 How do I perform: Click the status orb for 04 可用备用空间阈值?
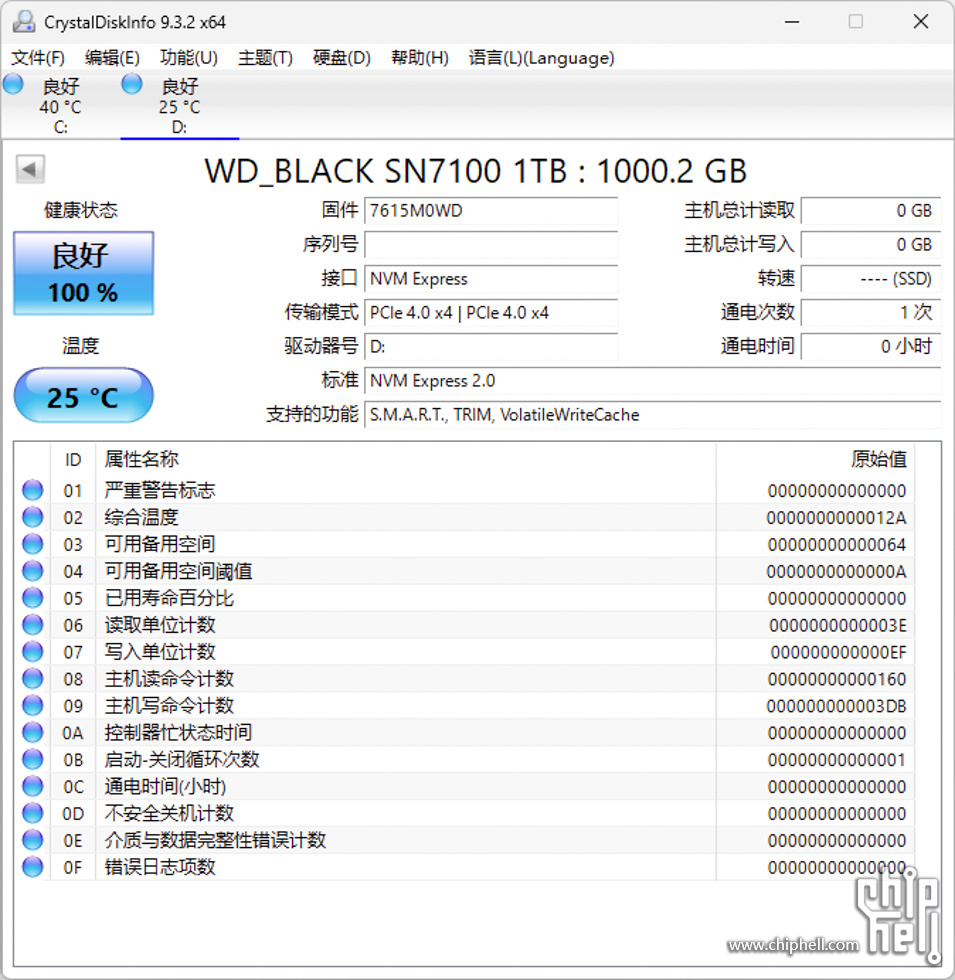click(32, 571)
